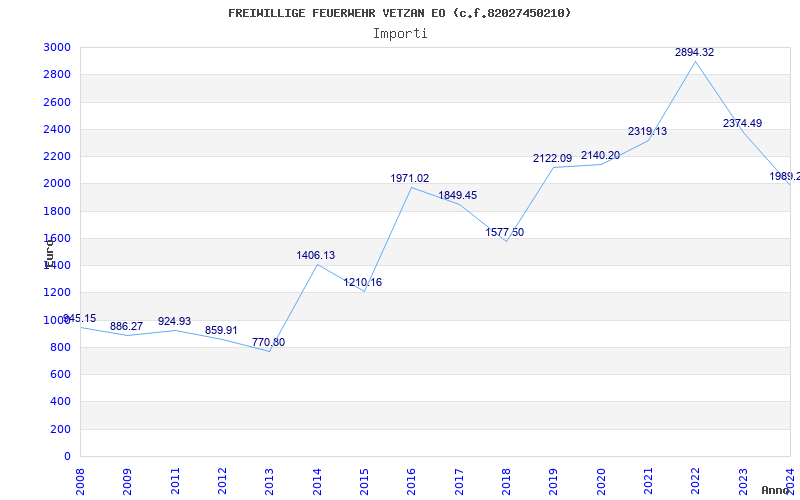Click y-axis value 400
The width and height of the screenshot is (800, 500).
click(x=61, y=402)
